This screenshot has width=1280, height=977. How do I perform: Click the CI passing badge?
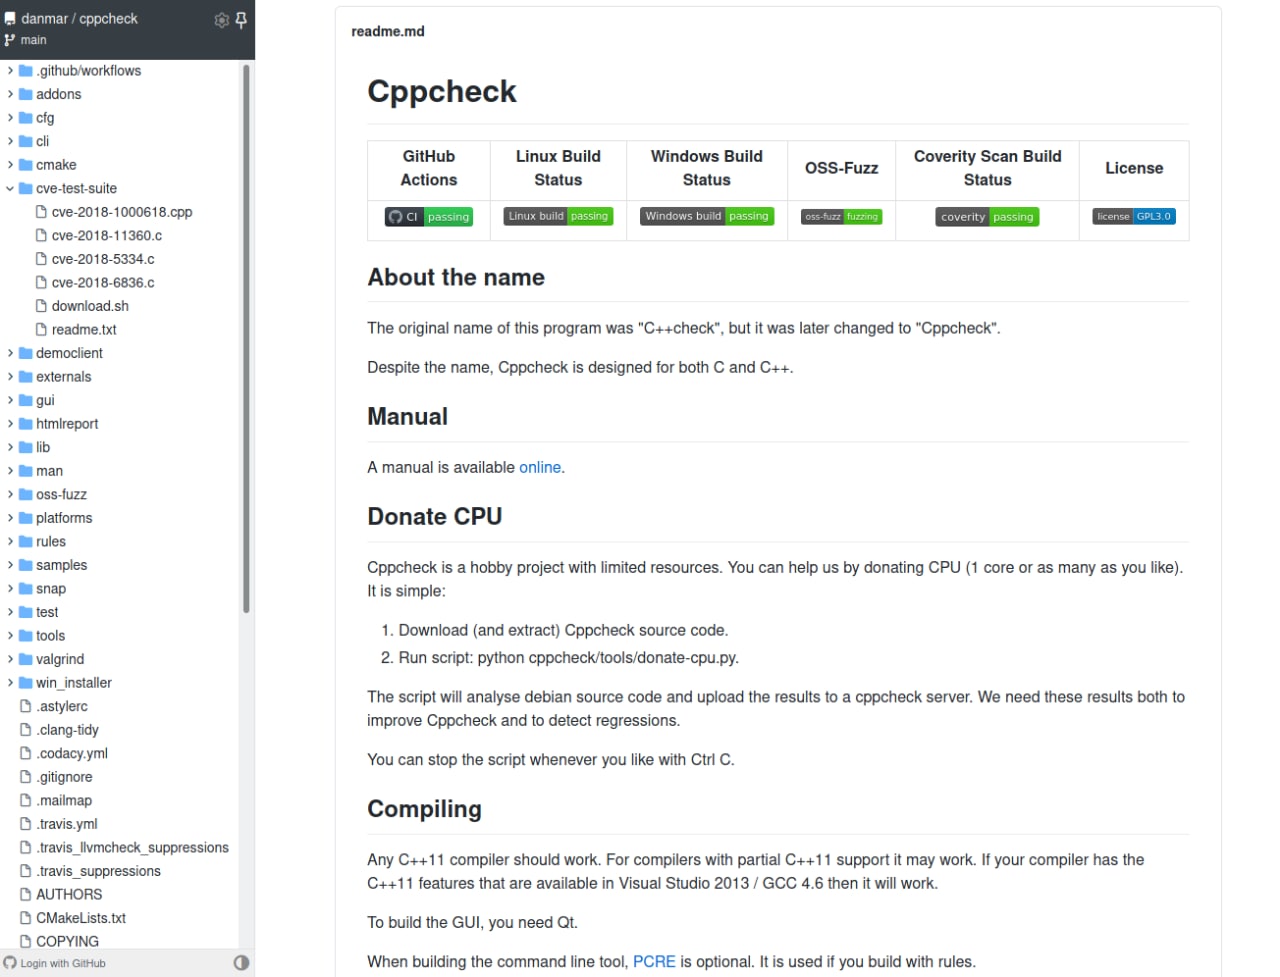428,217
